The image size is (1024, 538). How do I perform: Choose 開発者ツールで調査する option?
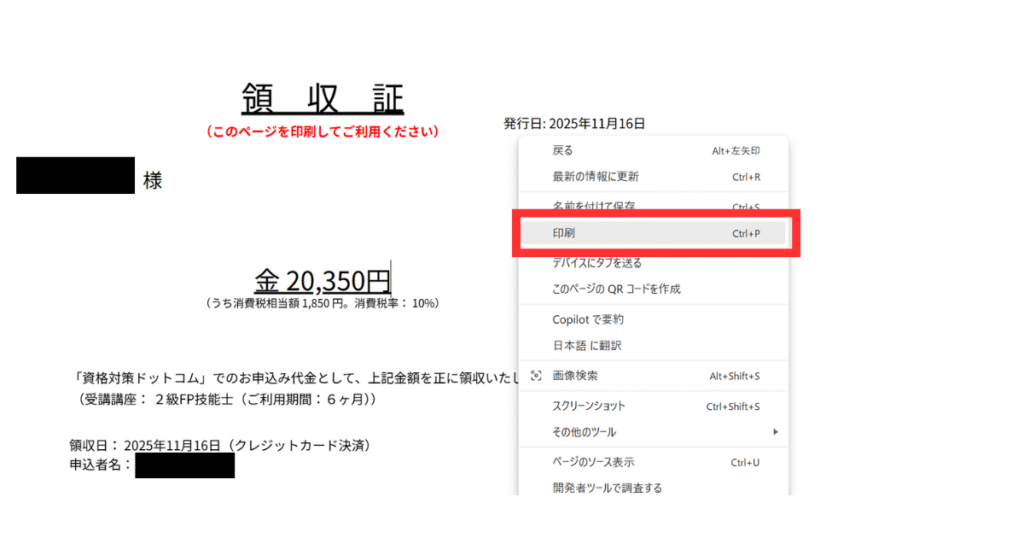[607, 488]
